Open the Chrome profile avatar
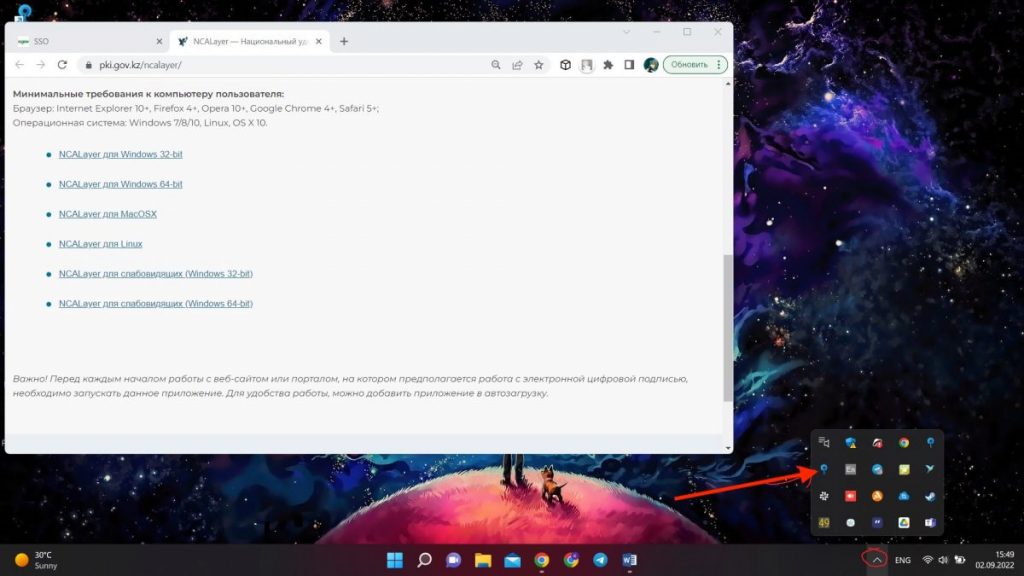1024x576 pixels. click(x=650, y=65)
